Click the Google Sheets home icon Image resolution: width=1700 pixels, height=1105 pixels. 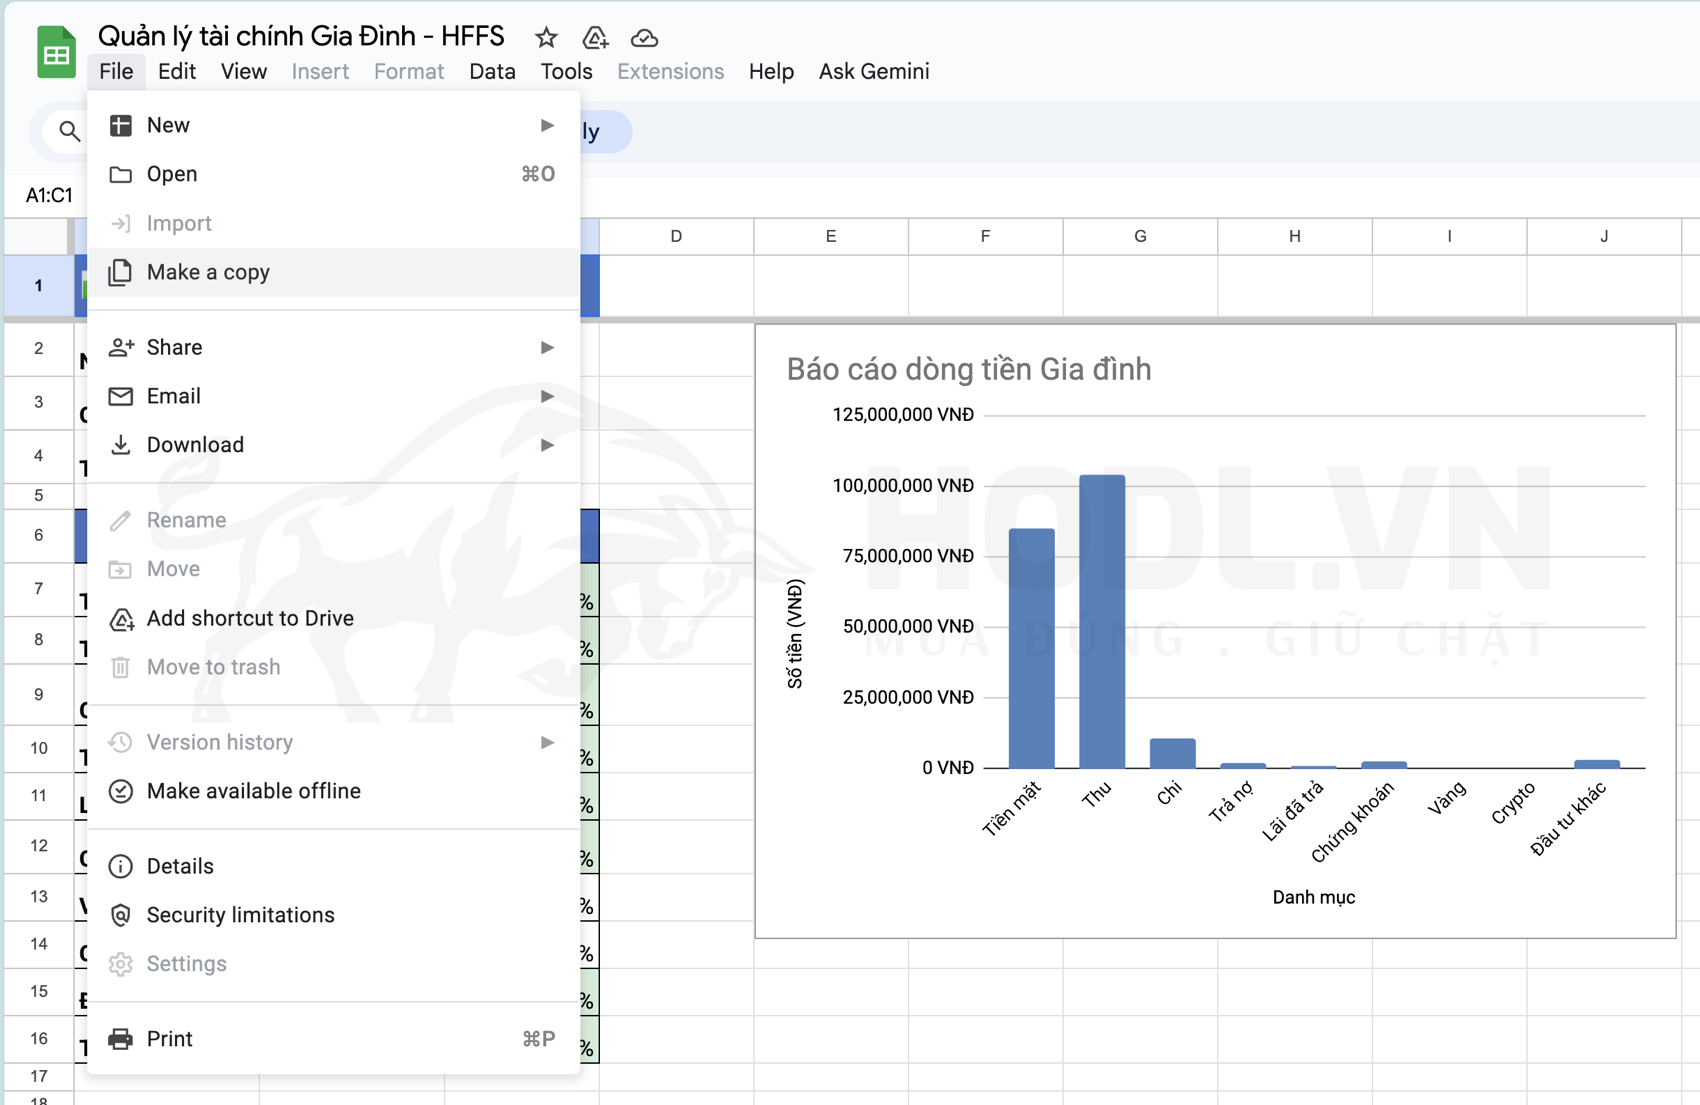click(x=56, y=52)
